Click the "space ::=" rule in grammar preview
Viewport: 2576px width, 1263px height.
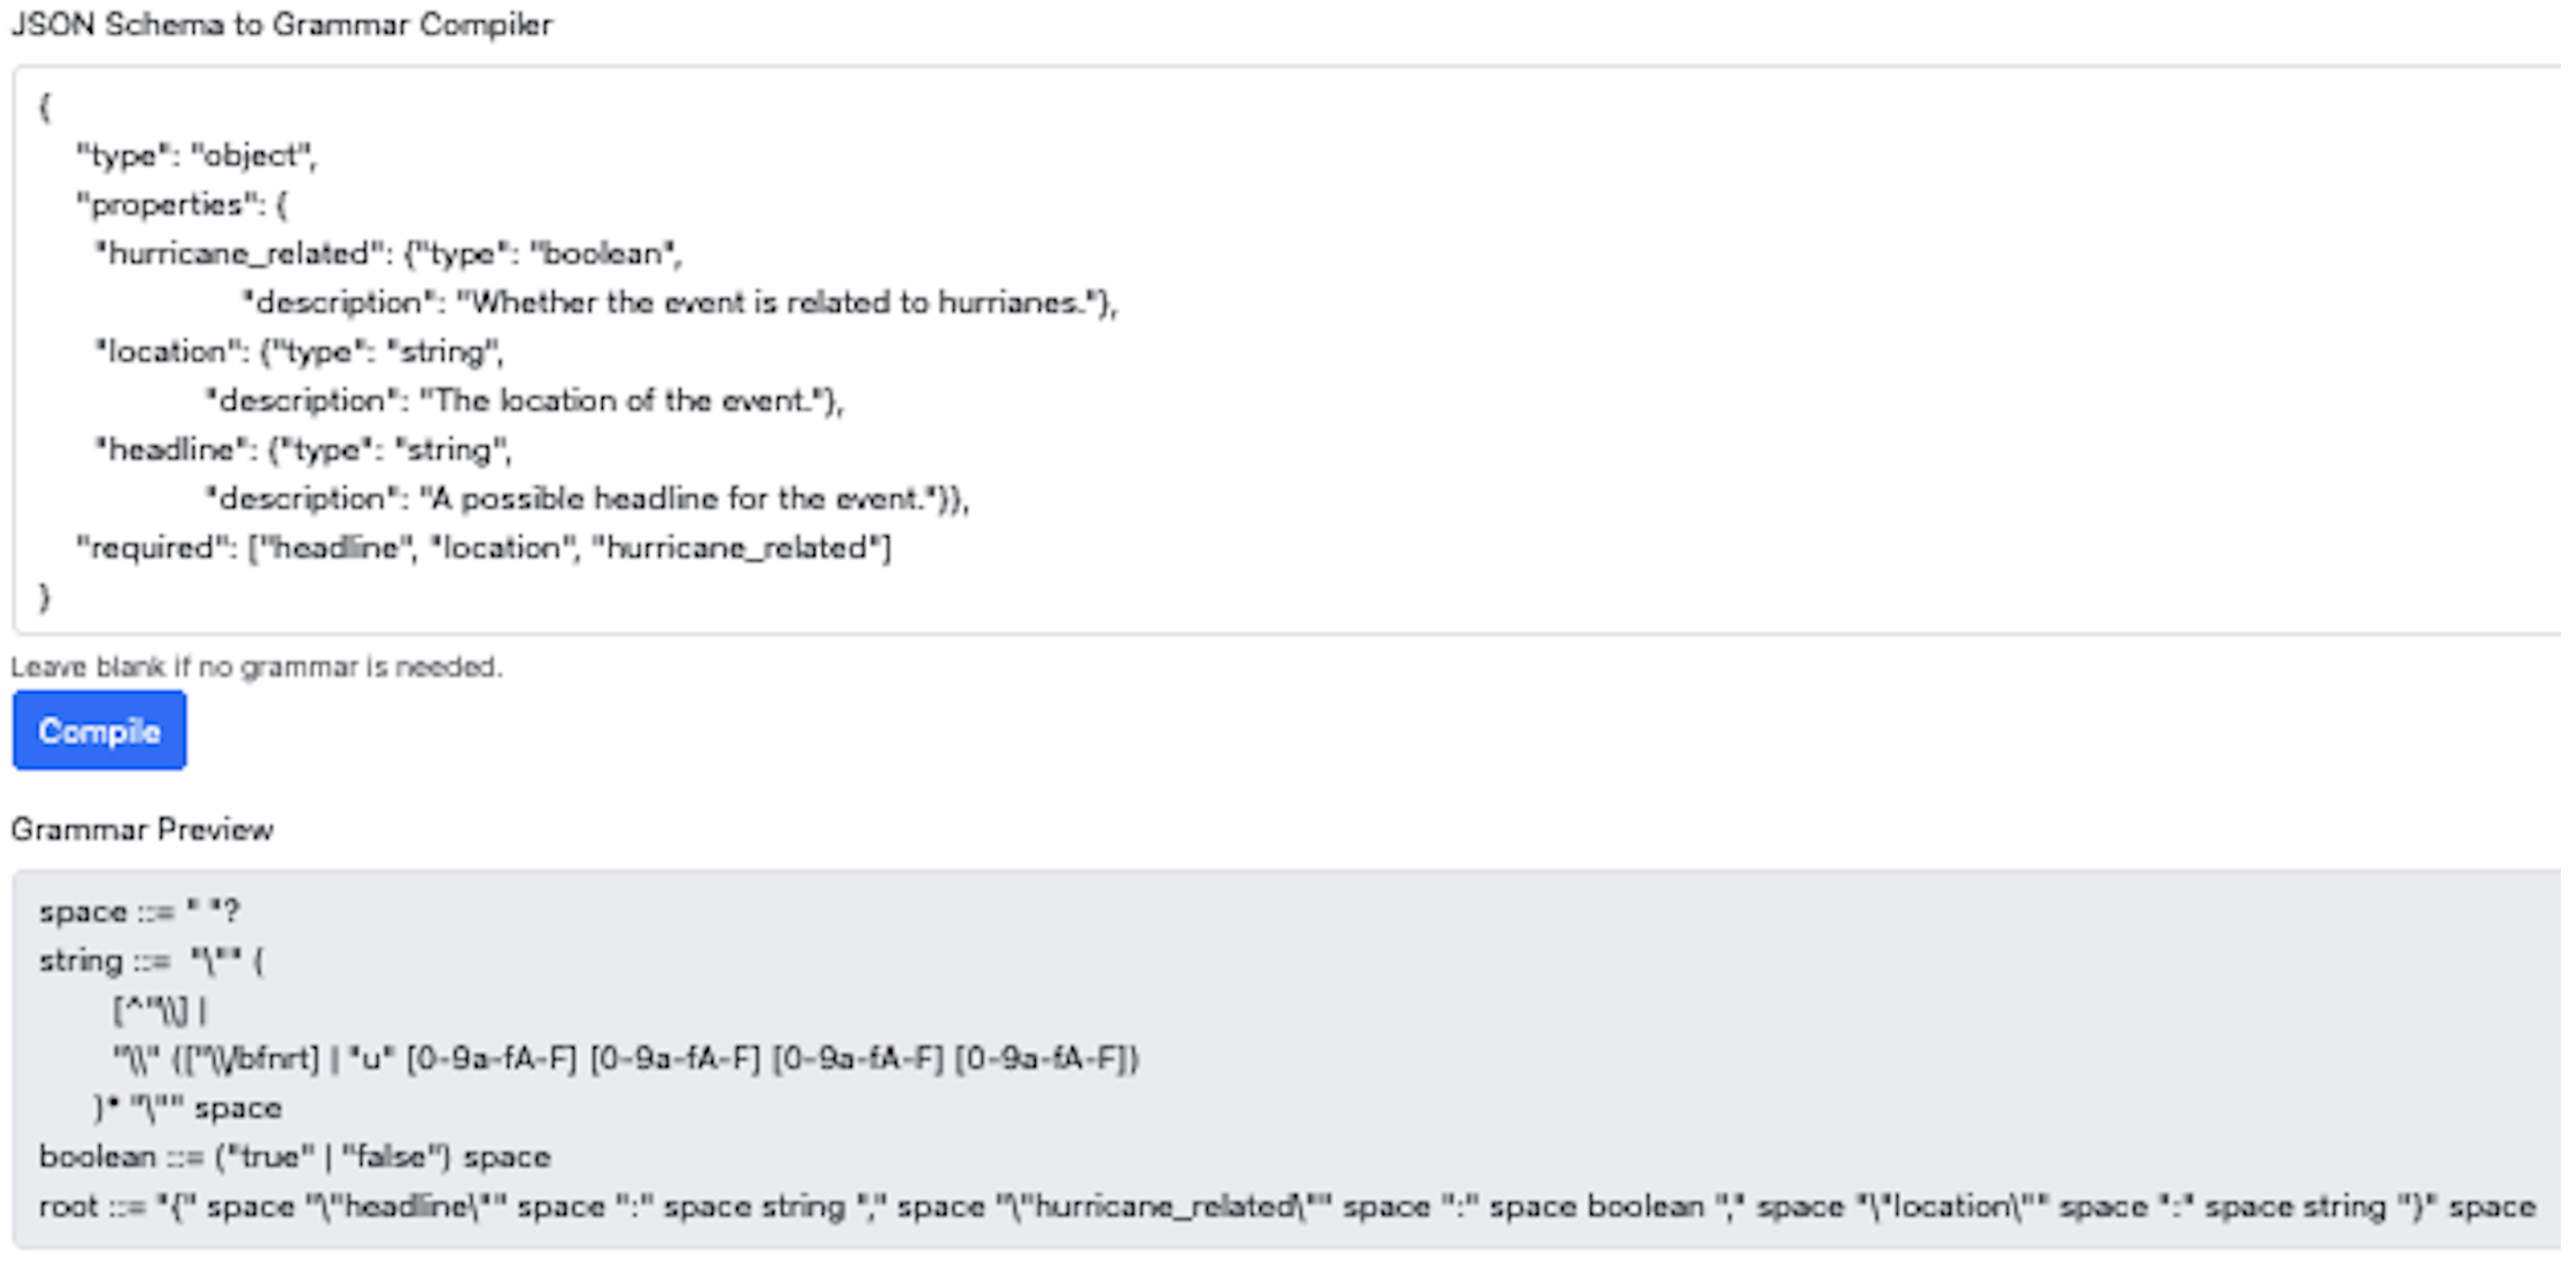click(x=139, y=911)
